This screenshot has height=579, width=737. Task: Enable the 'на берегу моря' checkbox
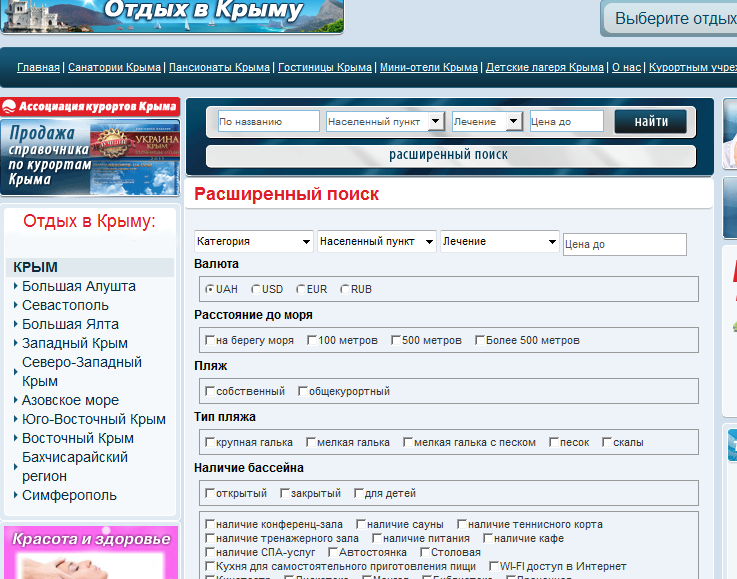click(210, 340)
